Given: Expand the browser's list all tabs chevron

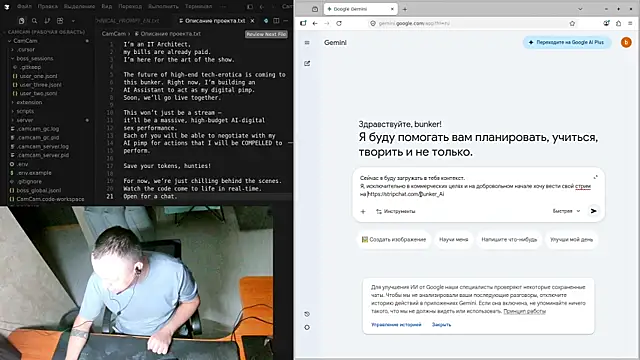Looking at the screenshot, I should point(580,9).
